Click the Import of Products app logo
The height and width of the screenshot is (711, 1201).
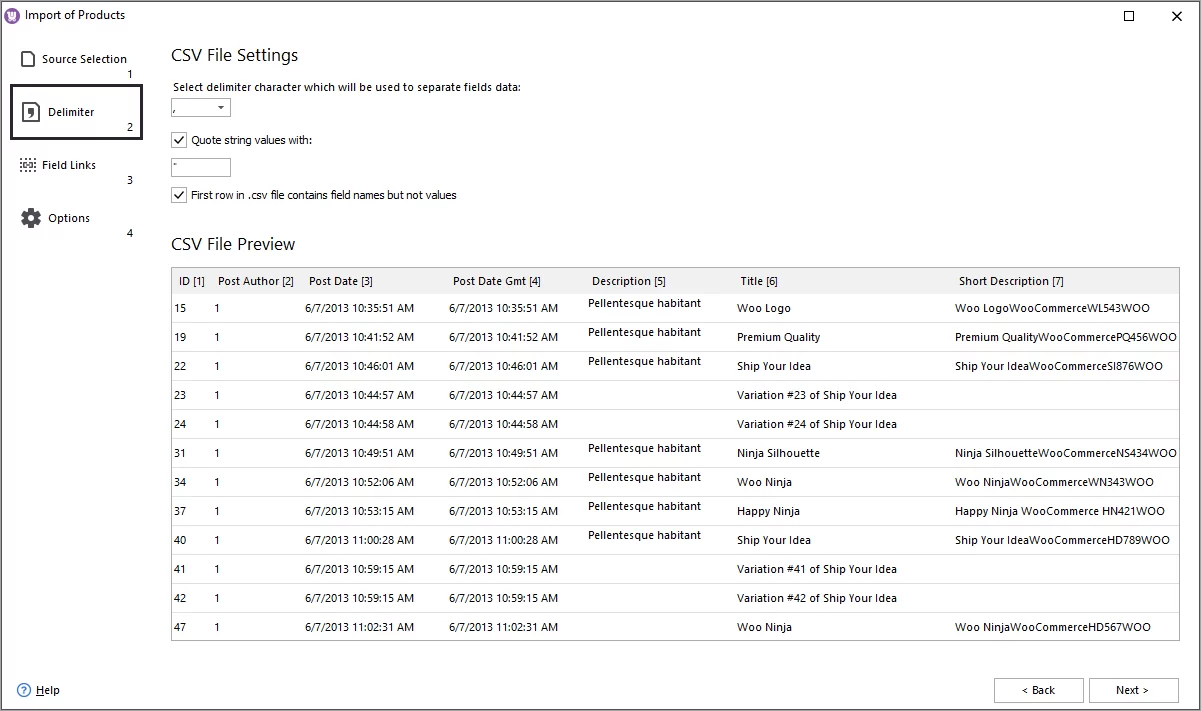11,14
